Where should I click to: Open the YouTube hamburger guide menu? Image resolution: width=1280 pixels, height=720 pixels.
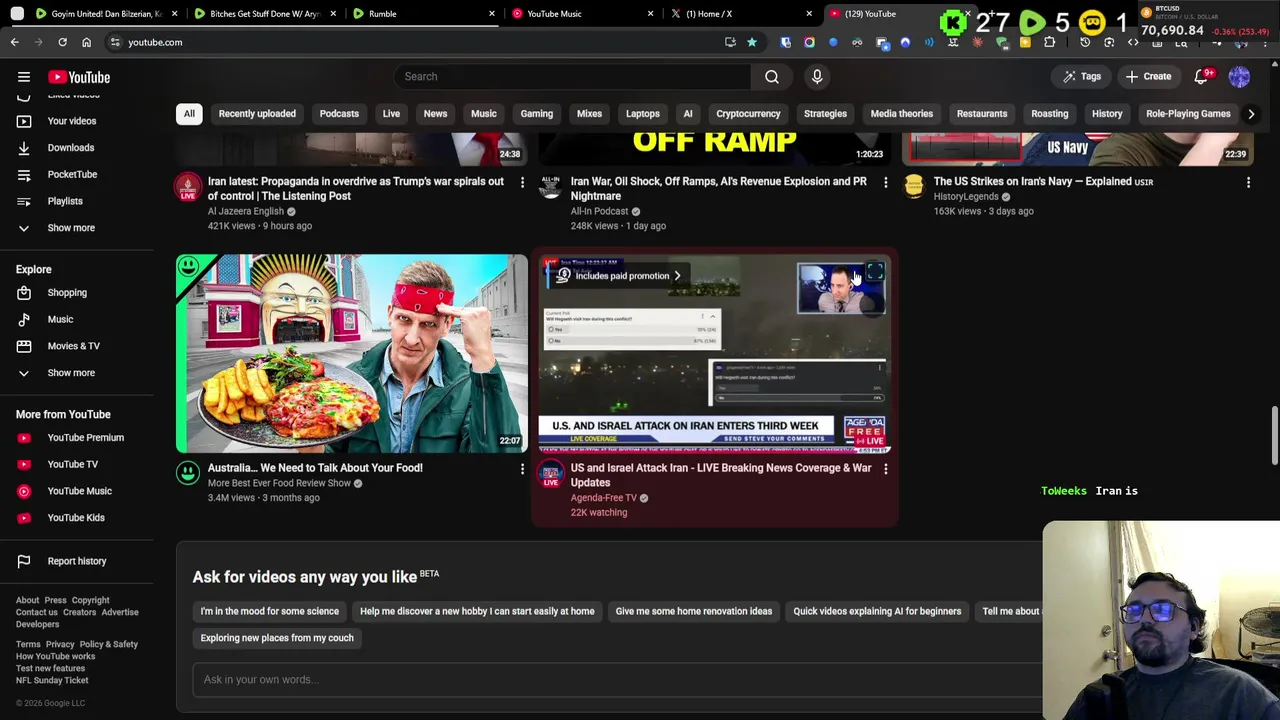[24, 77]
